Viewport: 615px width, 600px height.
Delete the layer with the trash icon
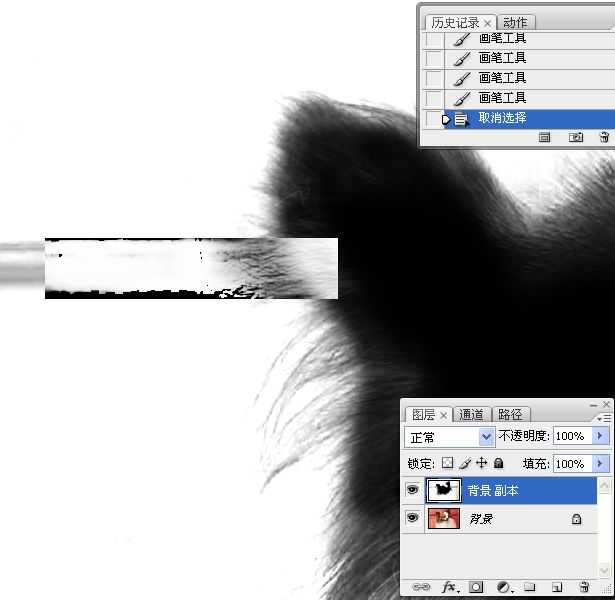point(584,587)
